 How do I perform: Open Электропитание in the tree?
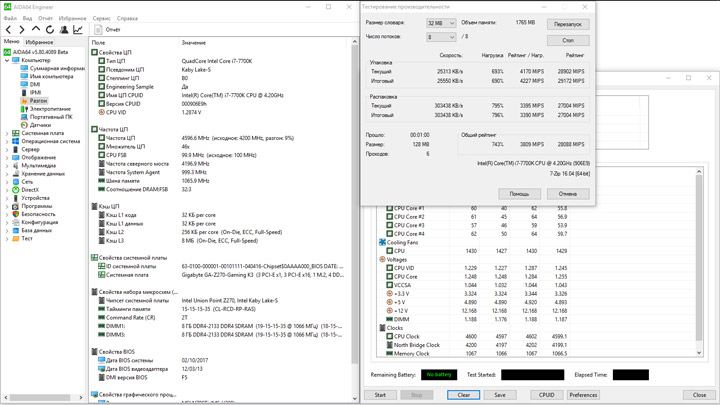pos(50,109)
